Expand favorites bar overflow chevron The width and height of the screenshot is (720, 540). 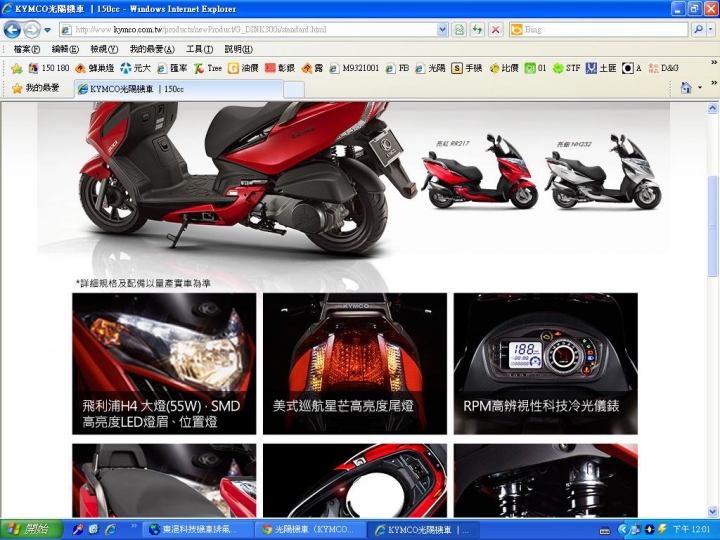pyautogui.click(x=714, y=62)
